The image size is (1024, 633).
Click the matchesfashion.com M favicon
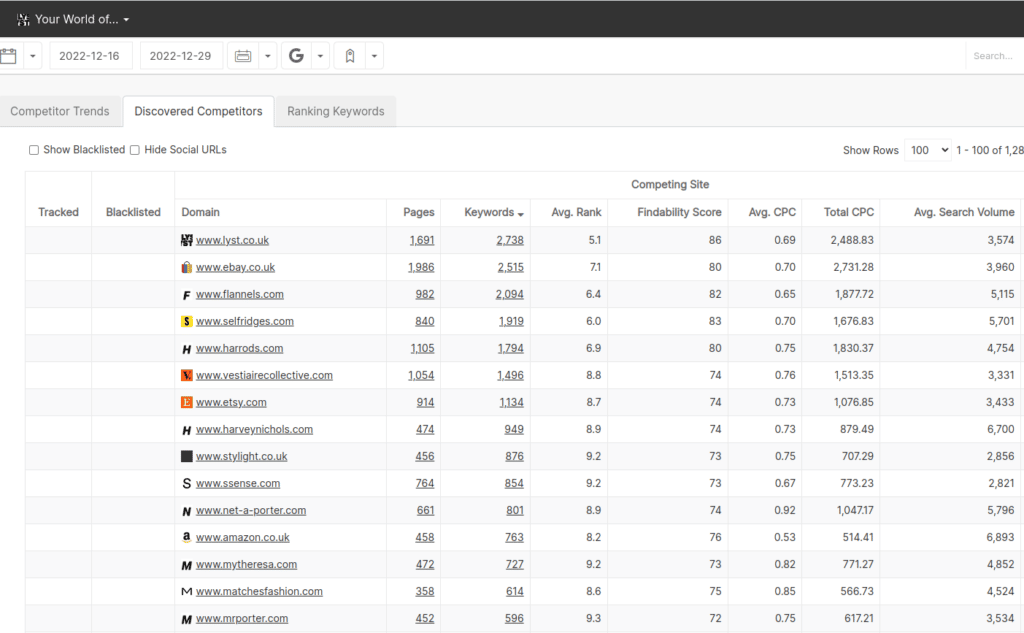[187, 592]
